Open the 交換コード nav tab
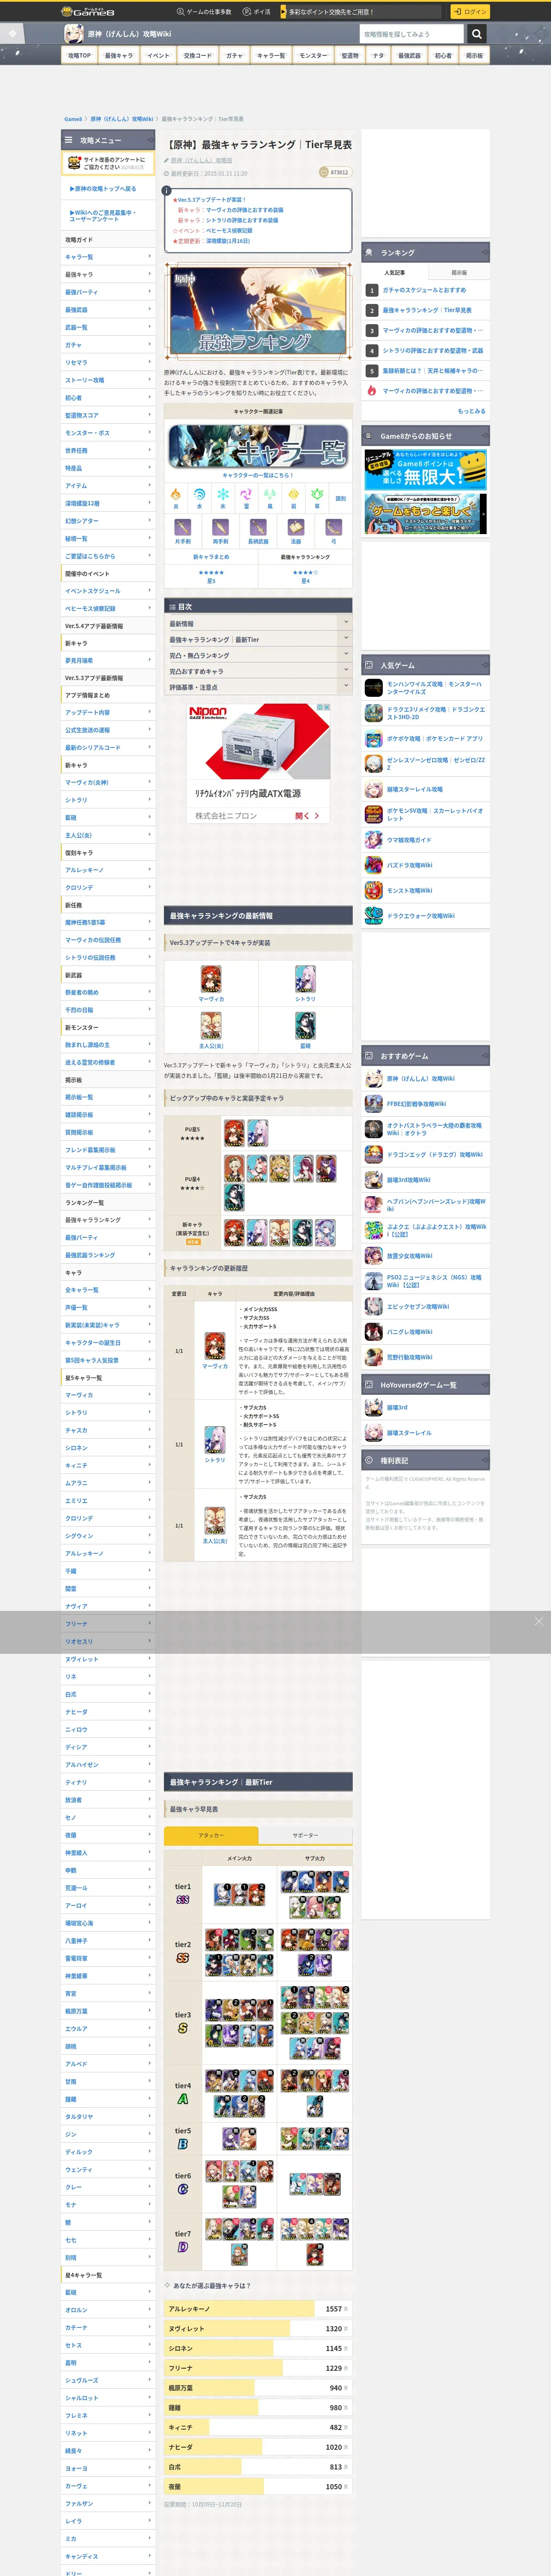 (x=197, y=56)
